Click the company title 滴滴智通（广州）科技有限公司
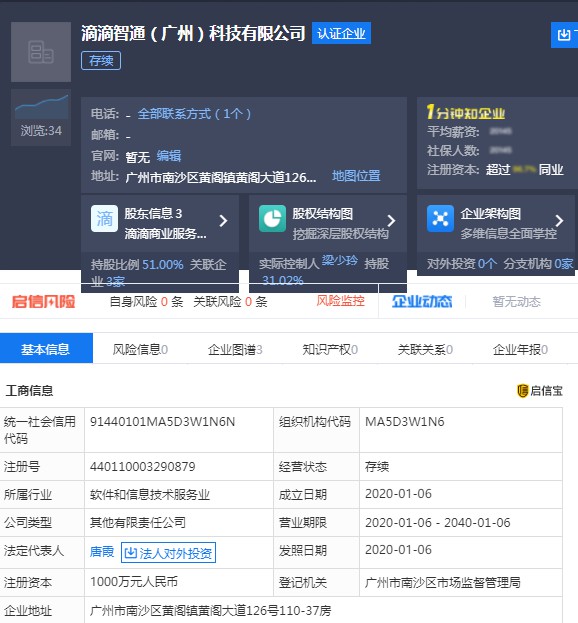This screenshot has height=623, width=578. tap(193, 33)
